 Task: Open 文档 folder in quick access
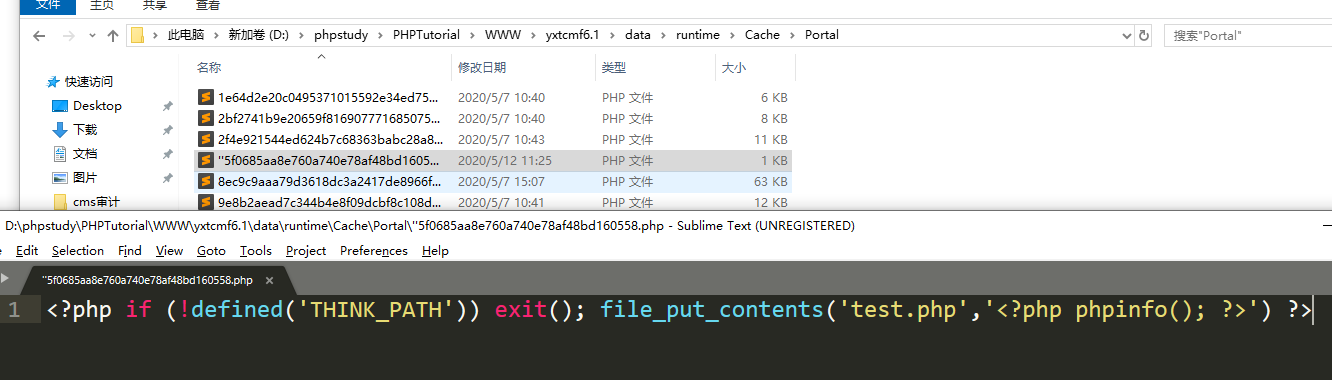click(84, 154)
